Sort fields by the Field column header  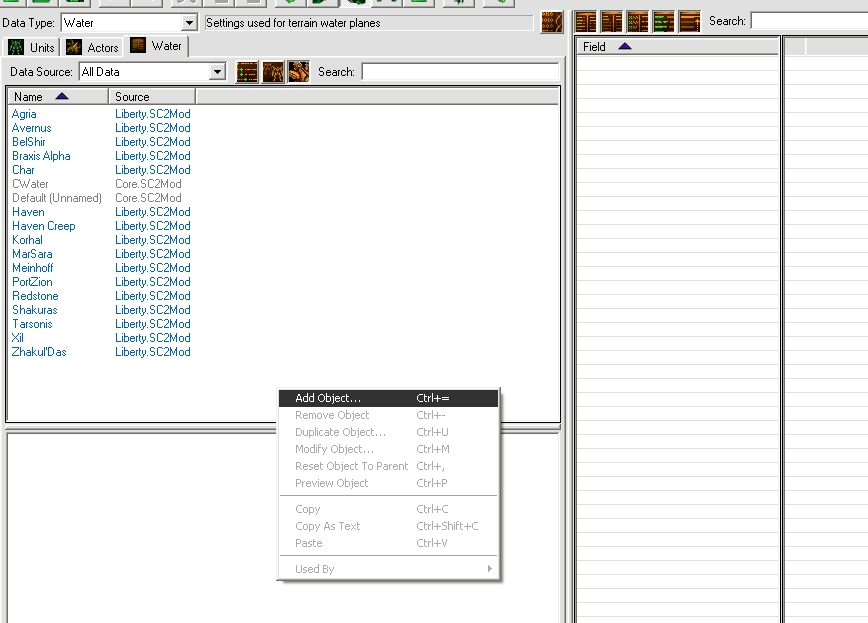[678, 47]
